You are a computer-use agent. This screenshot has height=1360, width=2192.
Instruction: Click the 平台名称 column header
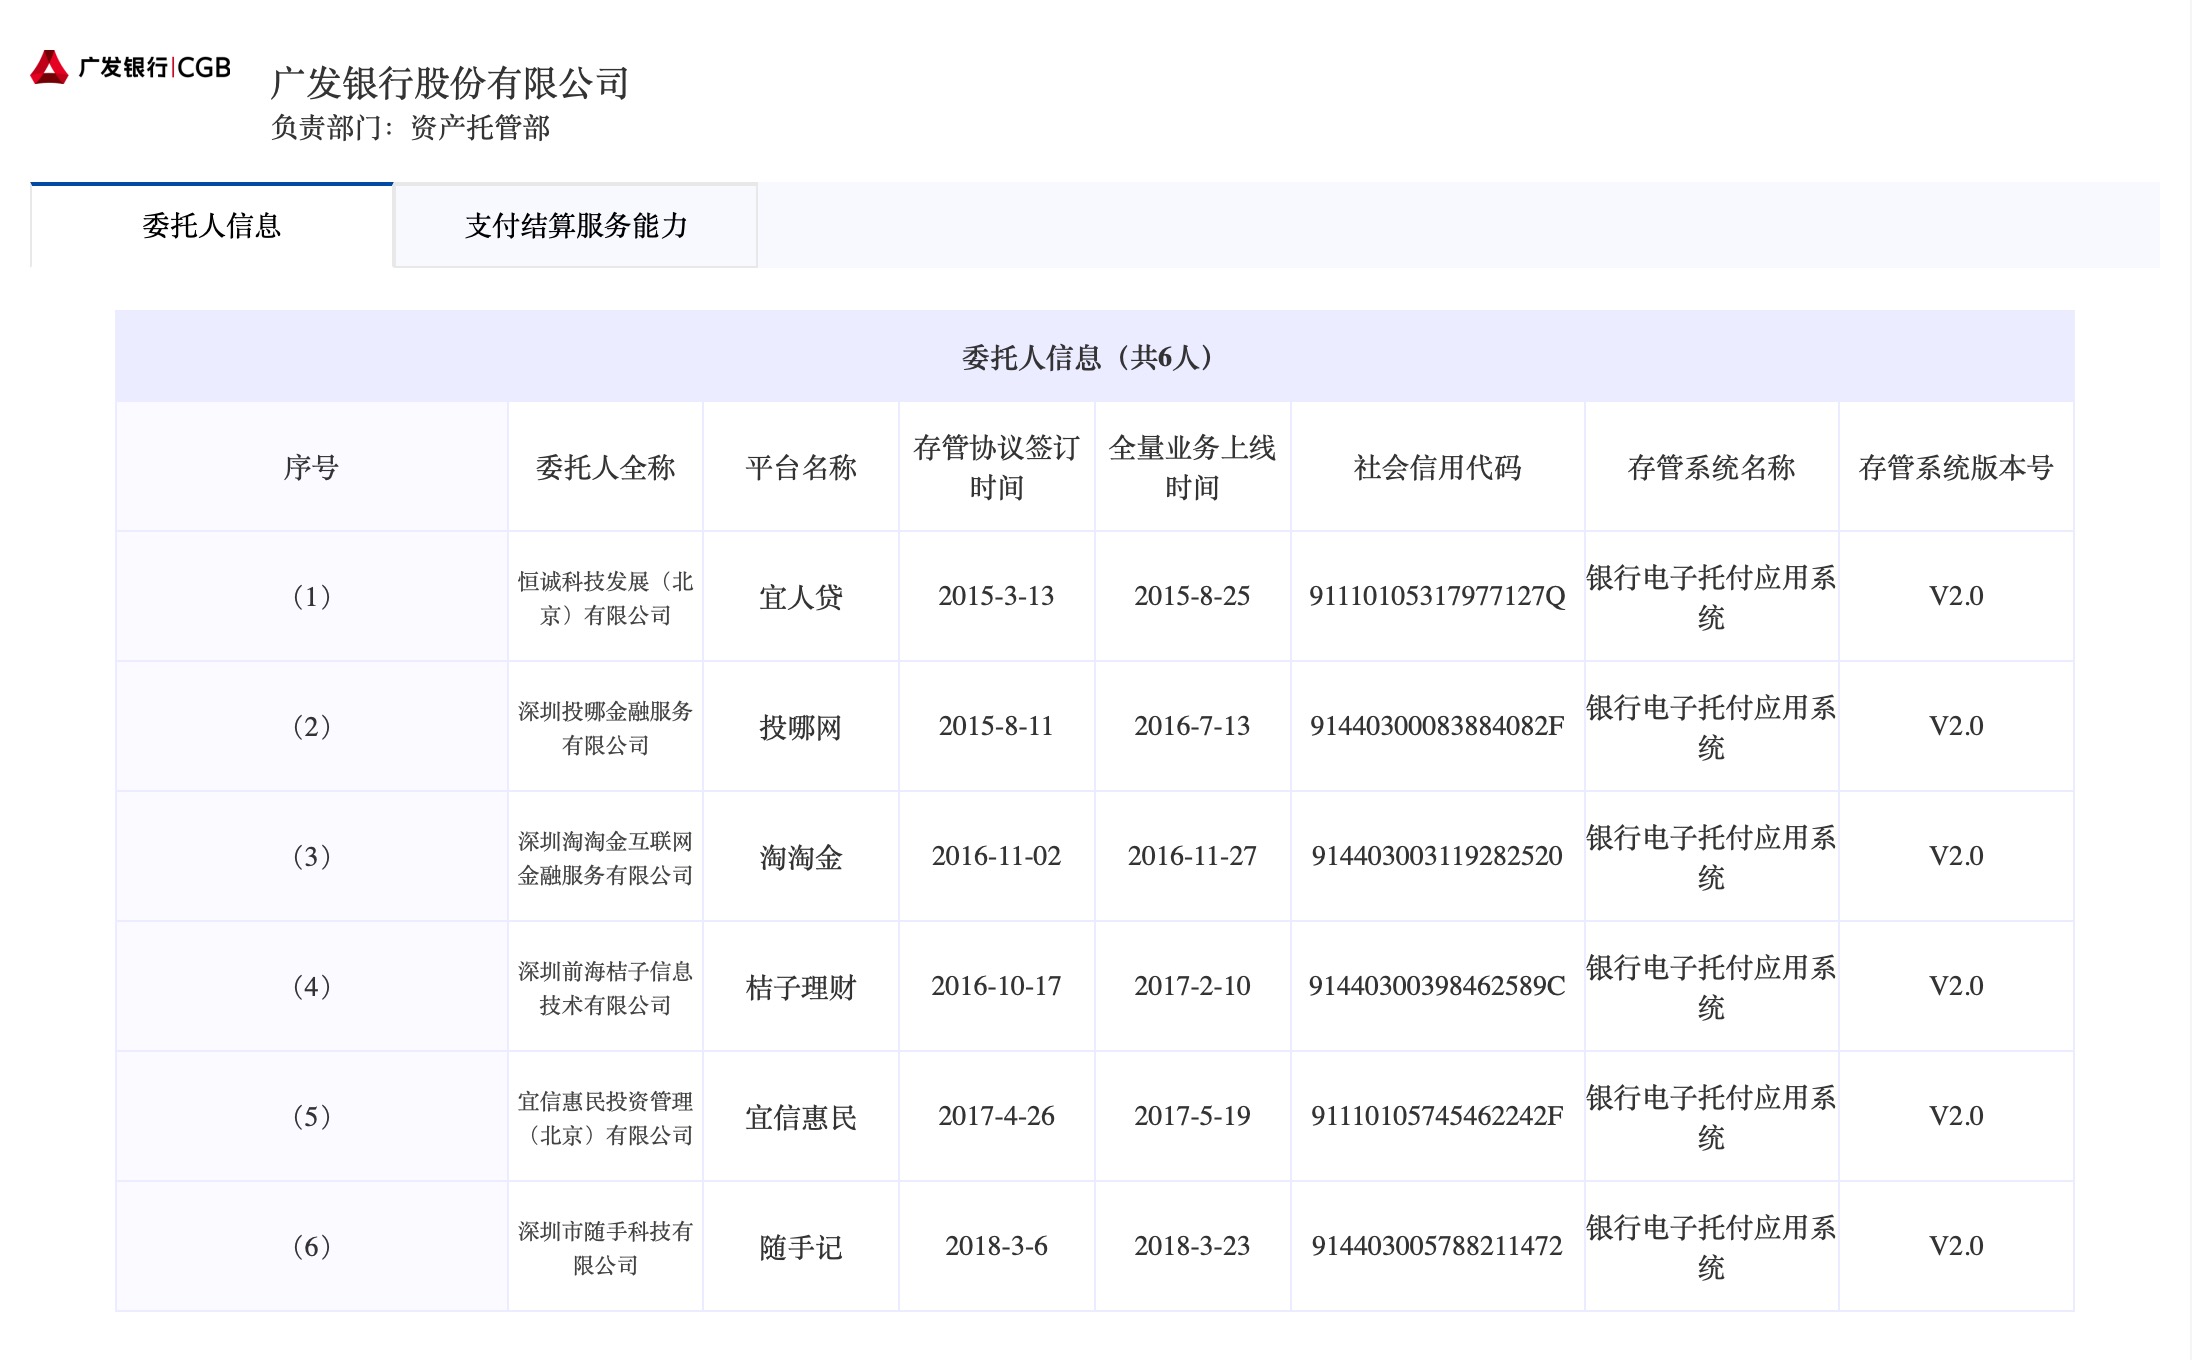[801, 467]
